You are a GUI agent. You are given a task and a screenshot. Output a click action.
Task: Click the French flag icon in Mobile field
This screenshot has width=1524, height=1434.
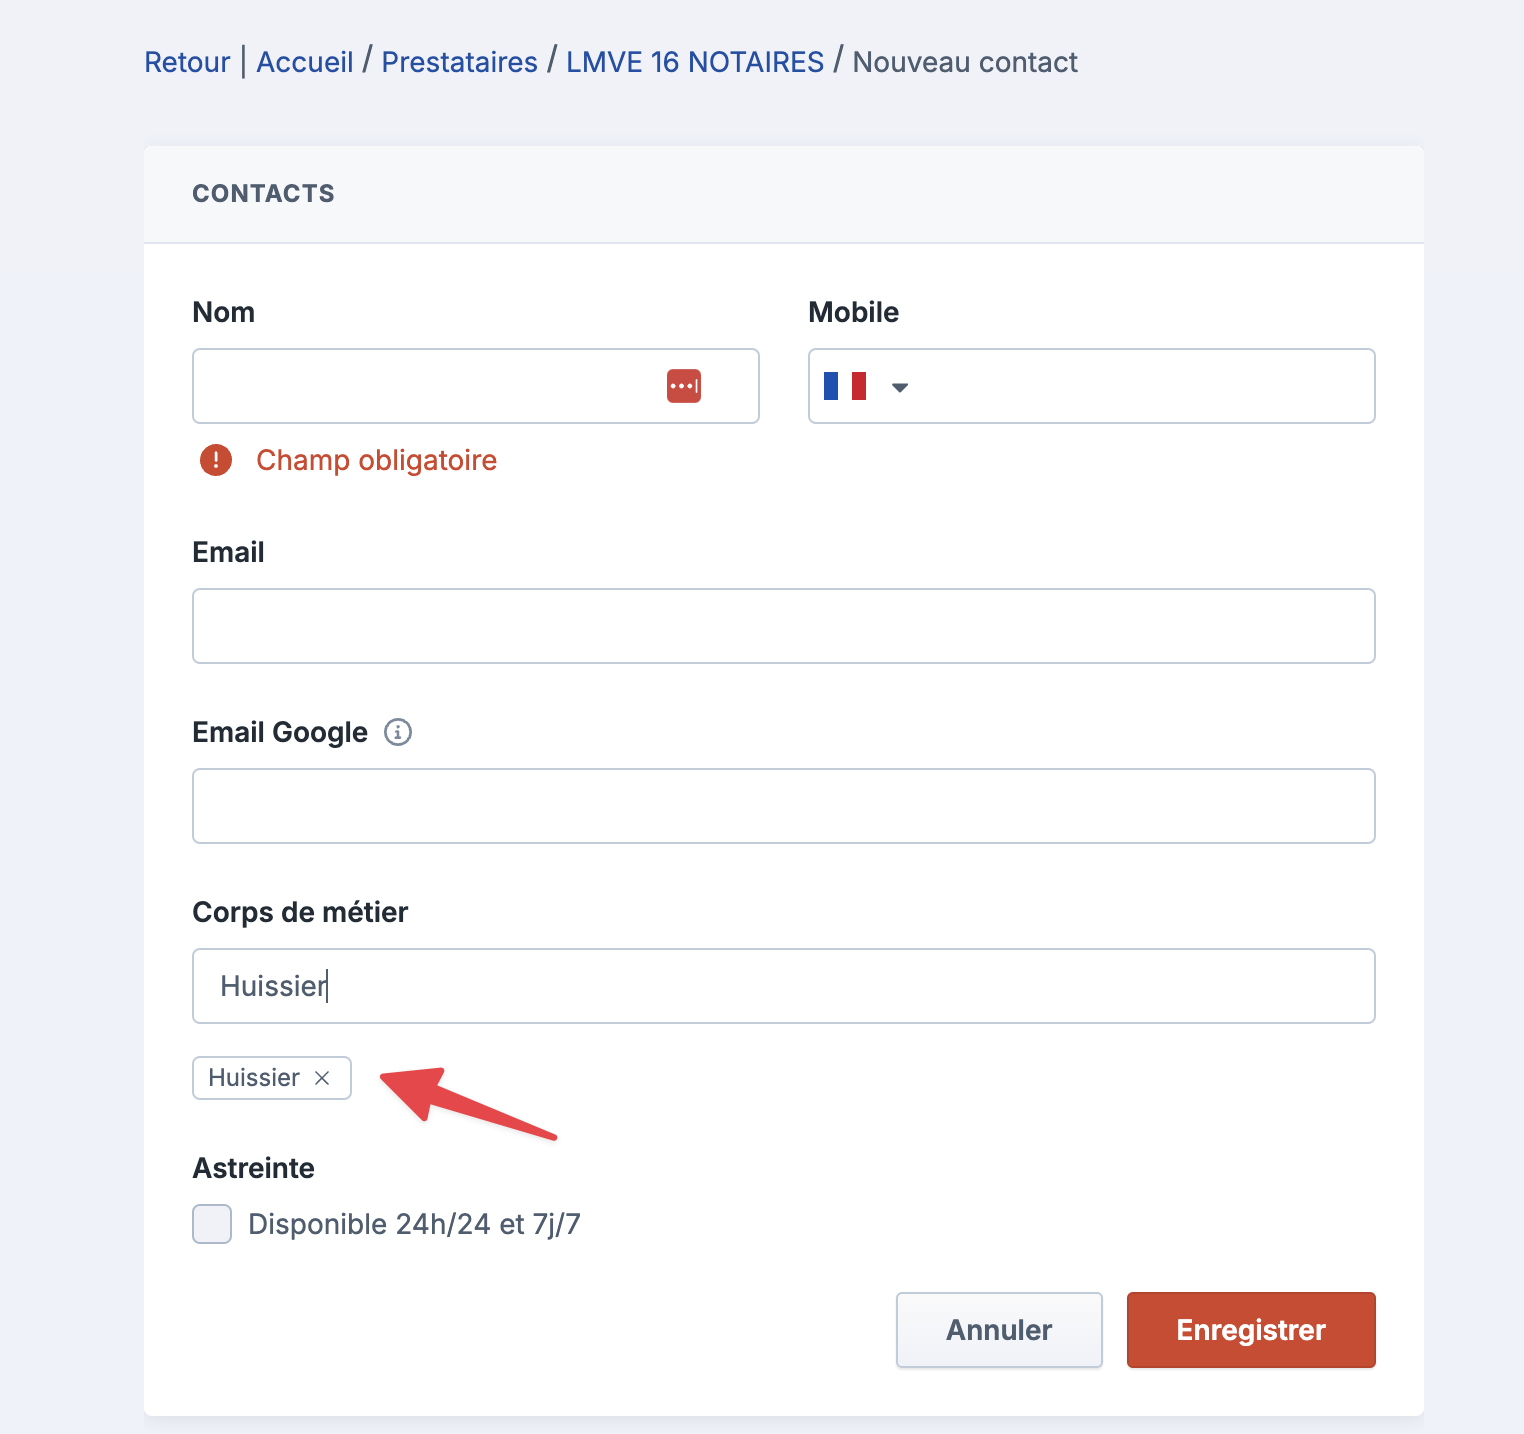(x=845, y=386)
